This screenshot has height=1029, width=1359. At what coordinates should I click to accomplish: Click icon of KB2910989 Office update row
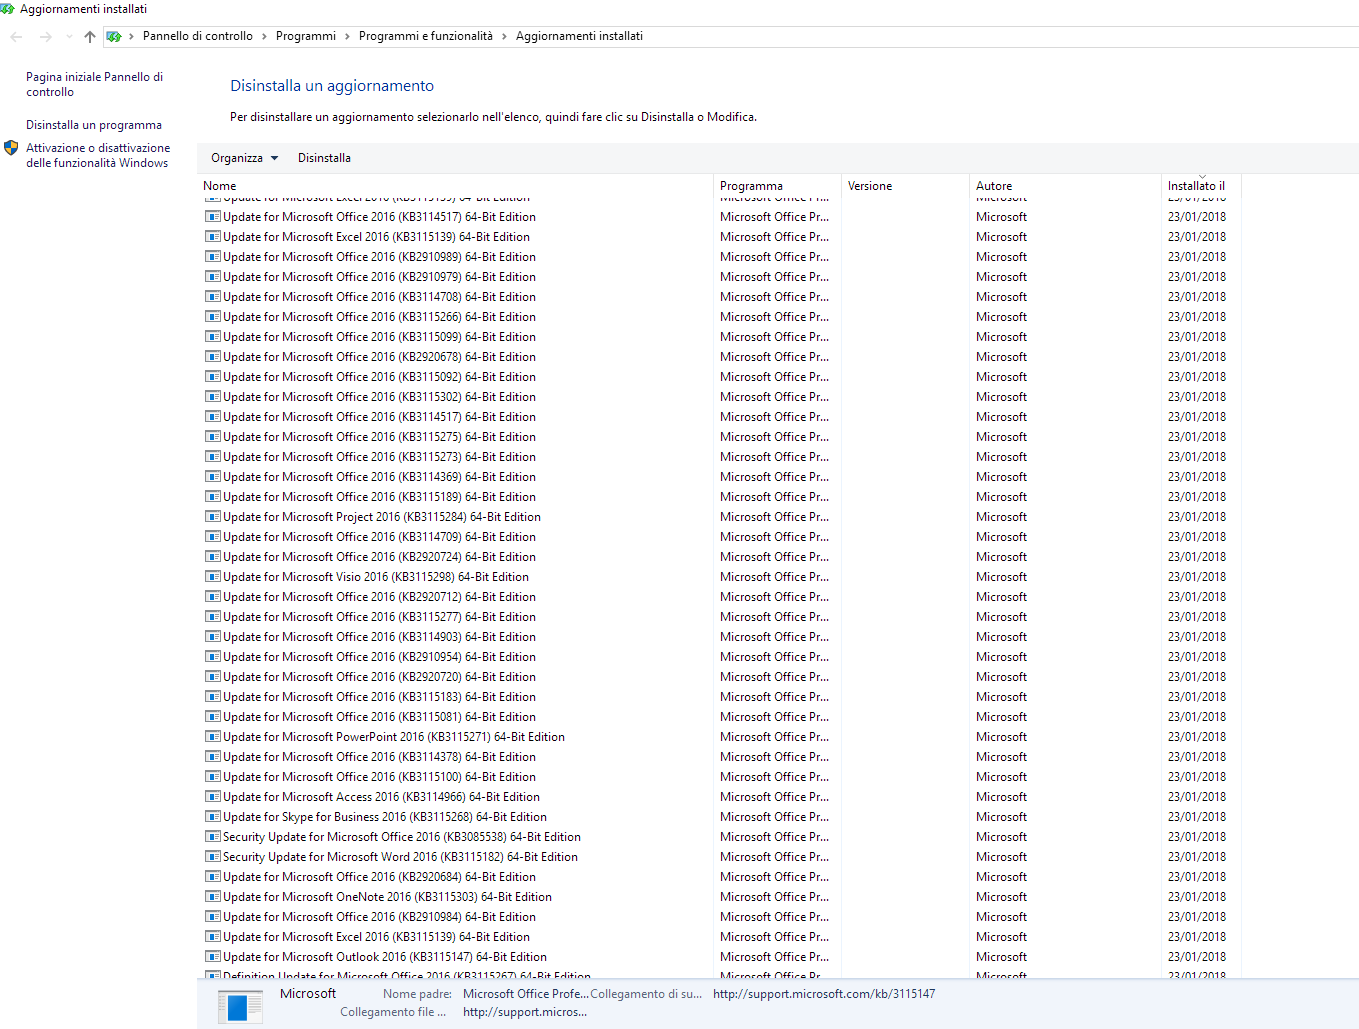(212, 257)
